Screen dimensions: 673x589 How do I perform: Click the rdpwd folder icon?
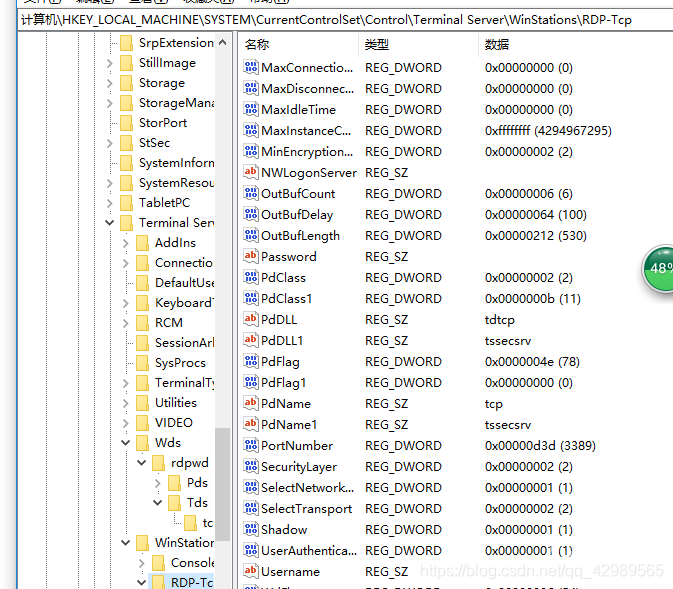pyautogui.click(x=158, y=463)
